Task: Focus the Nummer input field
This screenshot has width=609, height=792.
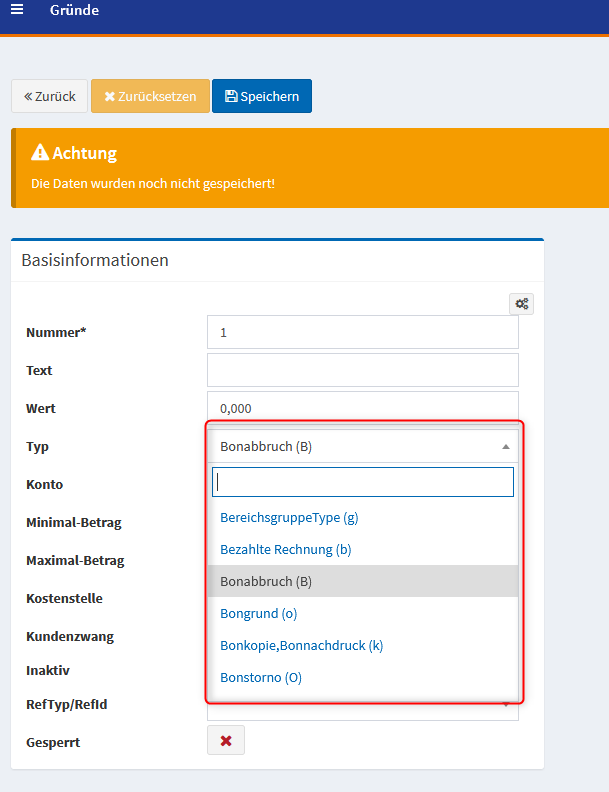Action: click(x=362, y=332)
